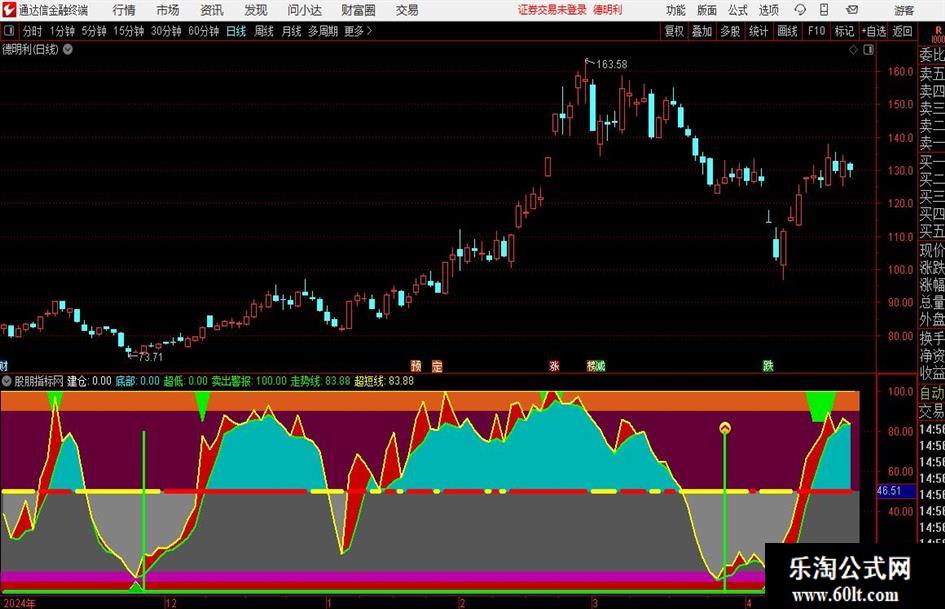Image resolution: width=945 pixels, height=609 pixels.
Task: Click the R 1000 icon in sidebar
Action: pos(938,35)
